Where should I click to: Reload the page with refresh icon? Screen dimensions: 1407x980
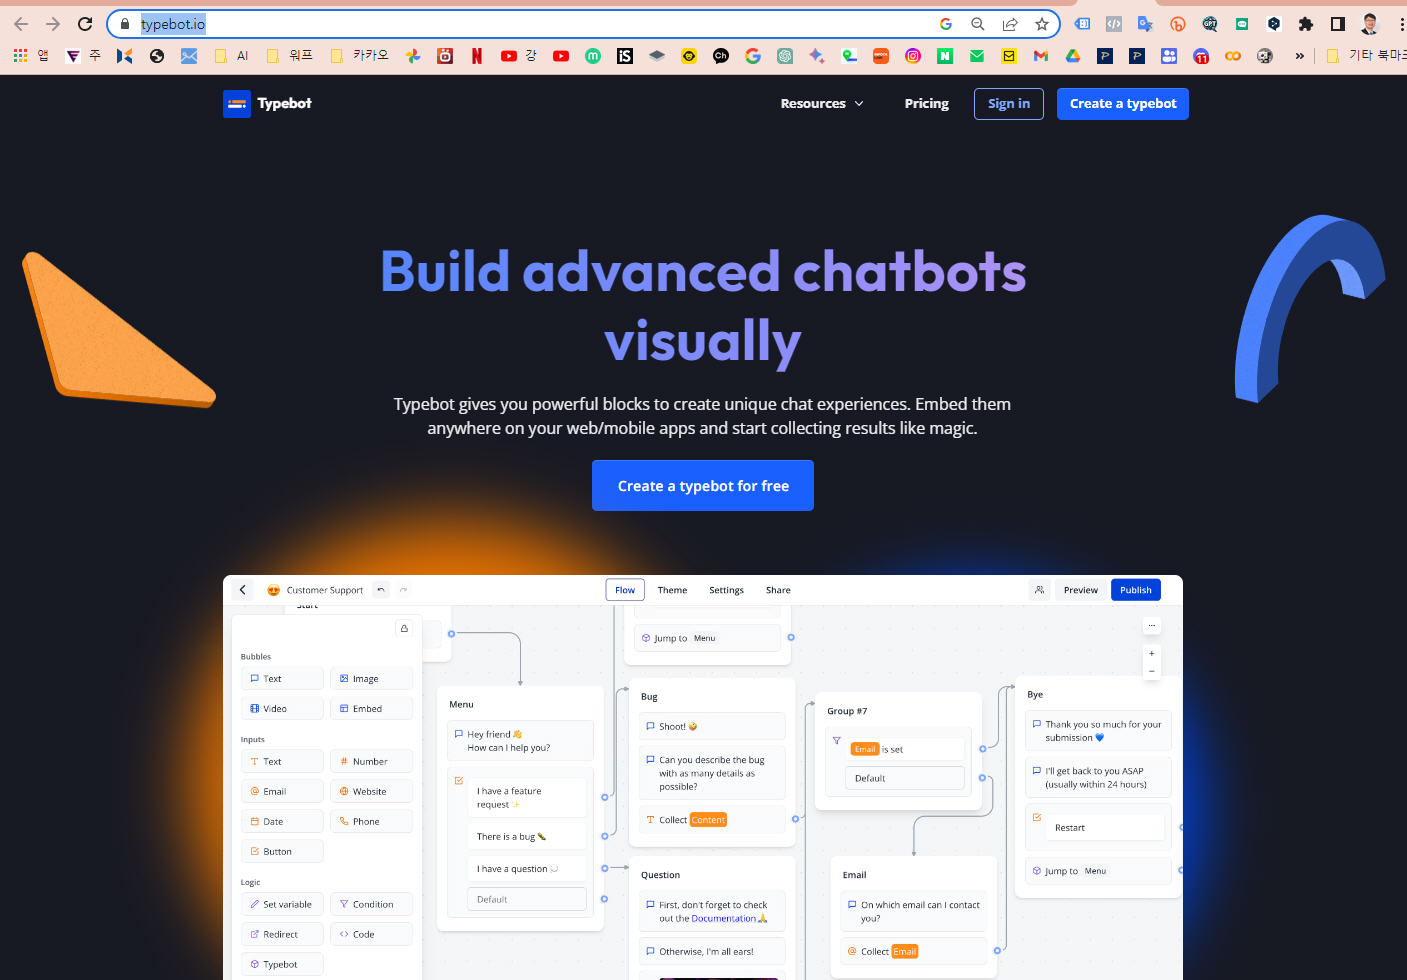coord(85,24)
